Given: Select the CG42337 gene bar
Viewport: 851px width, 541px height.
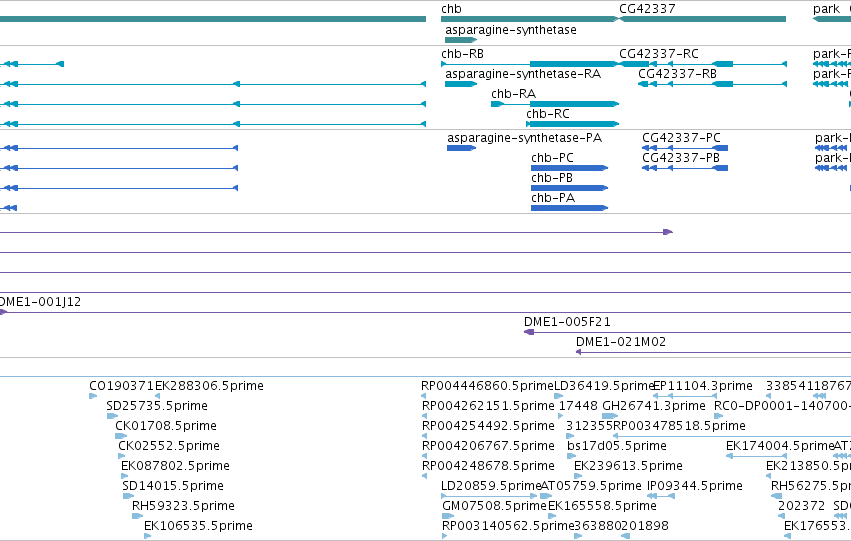Looking at the screenshot, I should 702,19.
